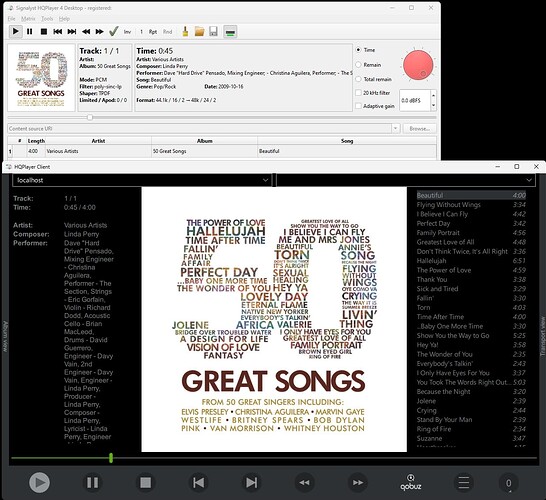The width and height of the screenshot is (546, 500).
Task: Toggle the Adaptive gain checkbox
Action: tap(358, 106)
